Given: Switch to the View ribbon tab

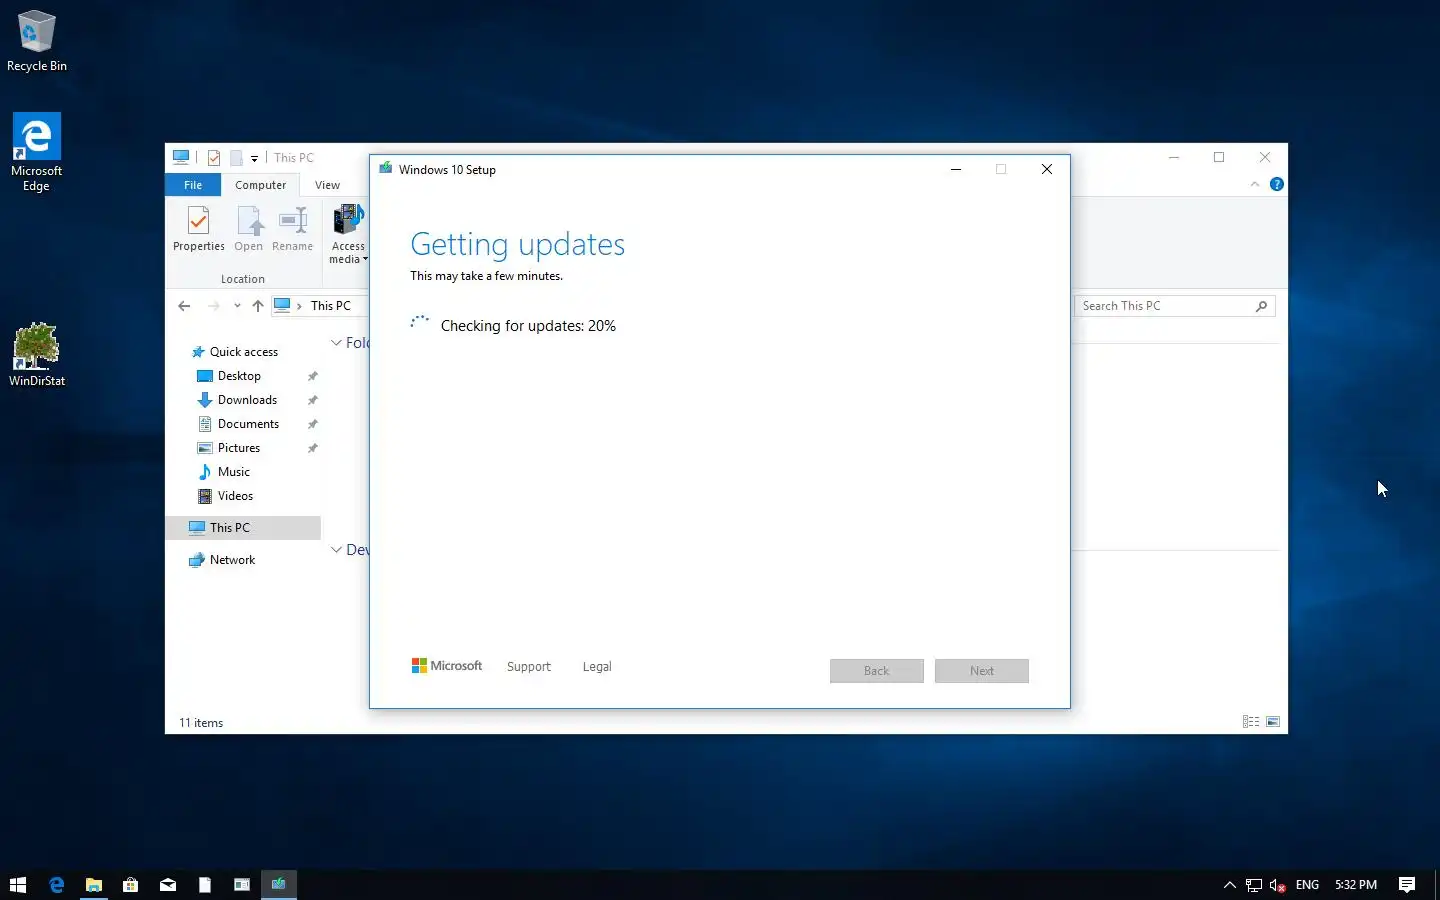Looking at the screenshot, I should click(327, 185).
